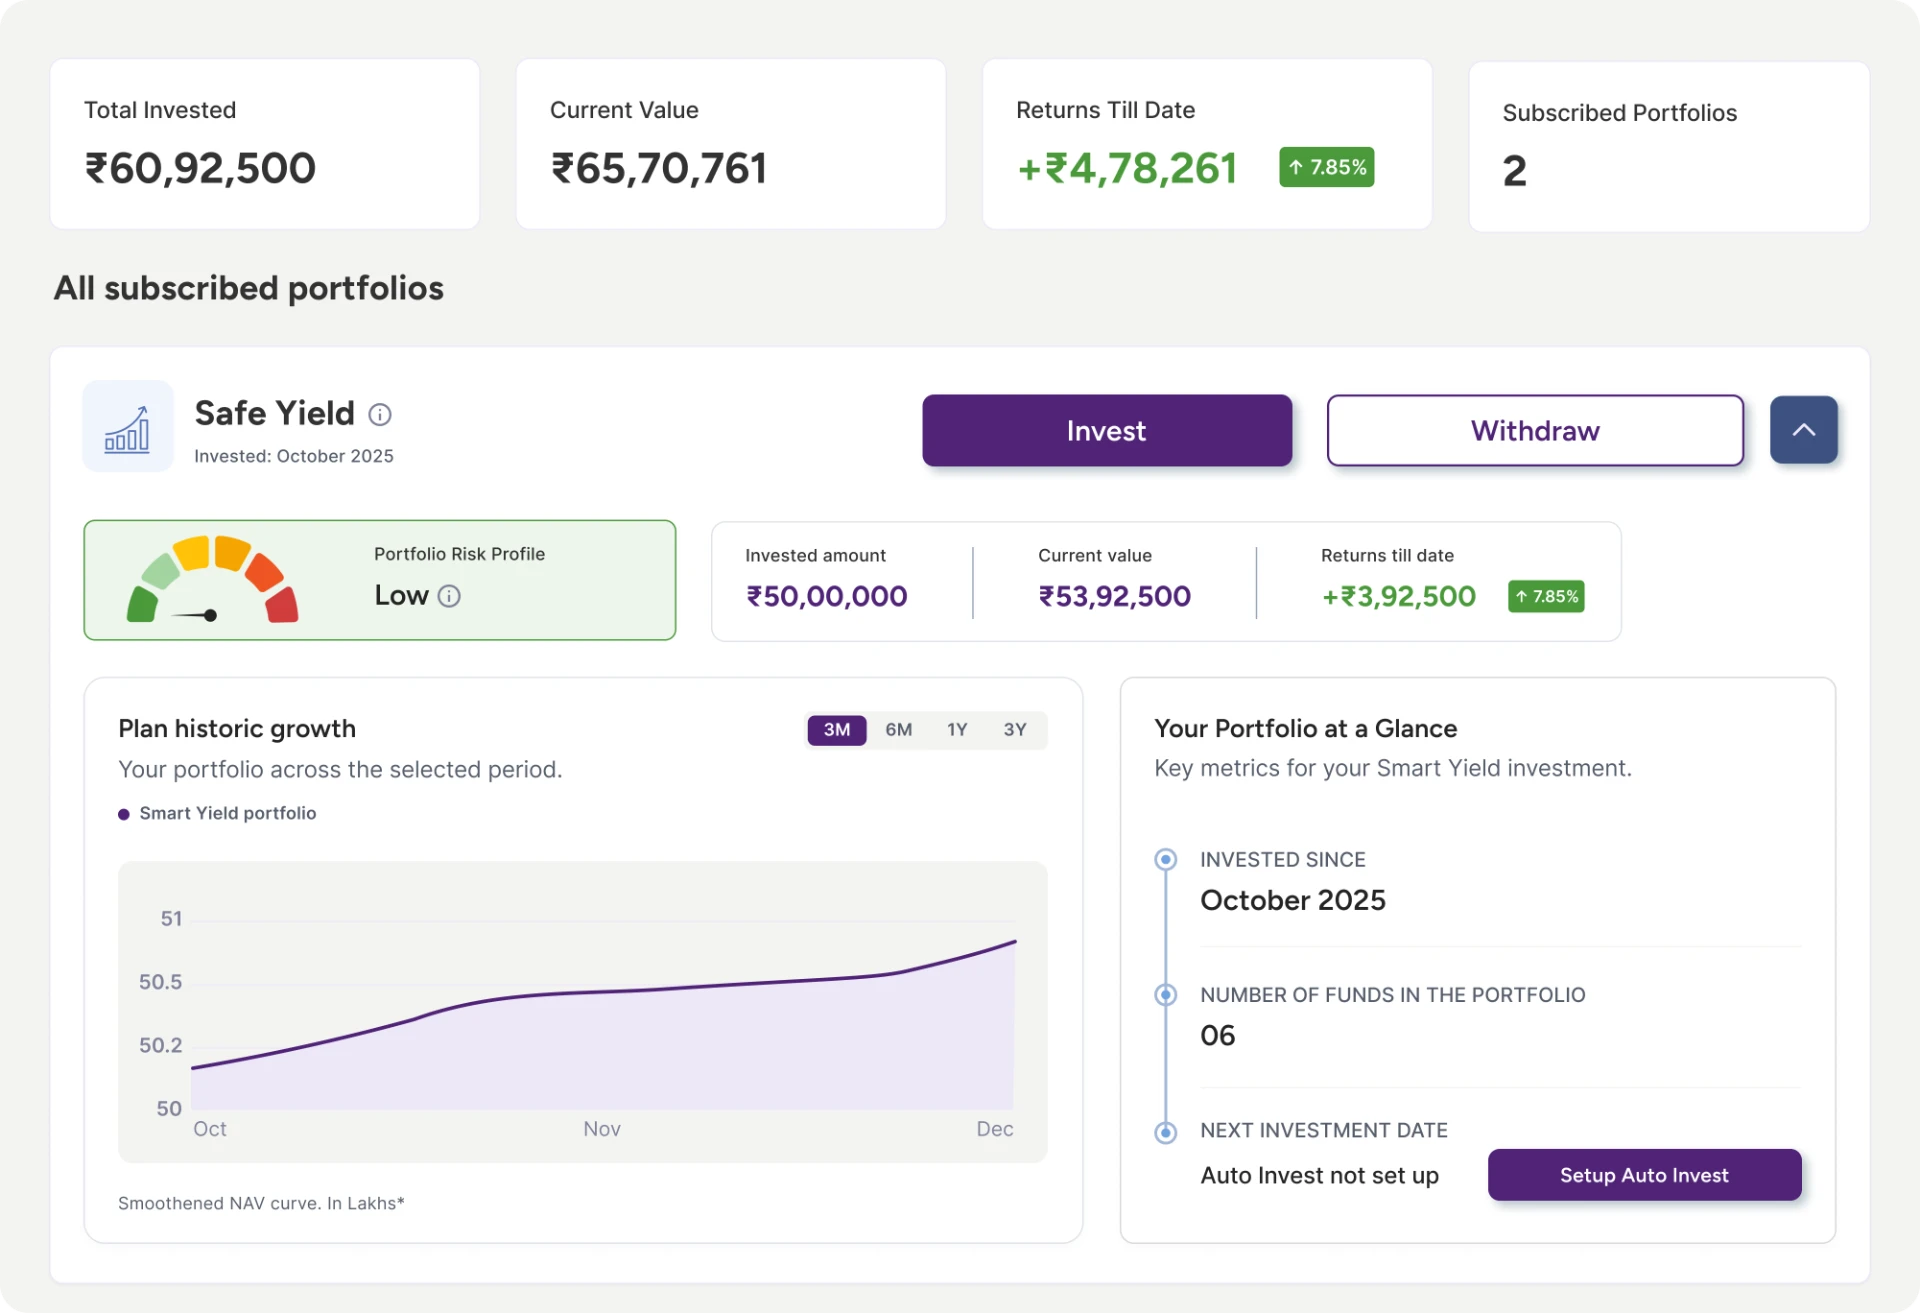The height and width of the screenshot is (1313, 1920).
Task: Click the historic growth chart area
Action: tap(582, 1012)
